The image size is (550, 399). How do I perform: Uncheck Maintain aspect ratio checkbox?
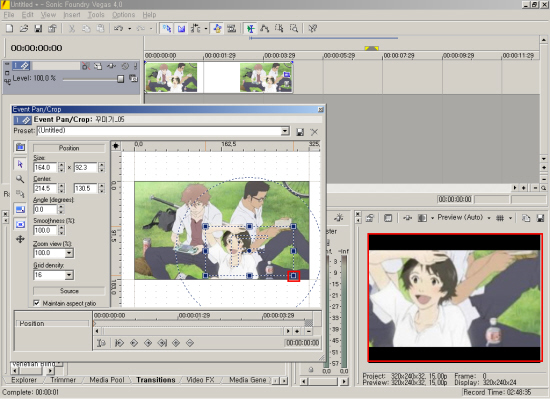36,303
